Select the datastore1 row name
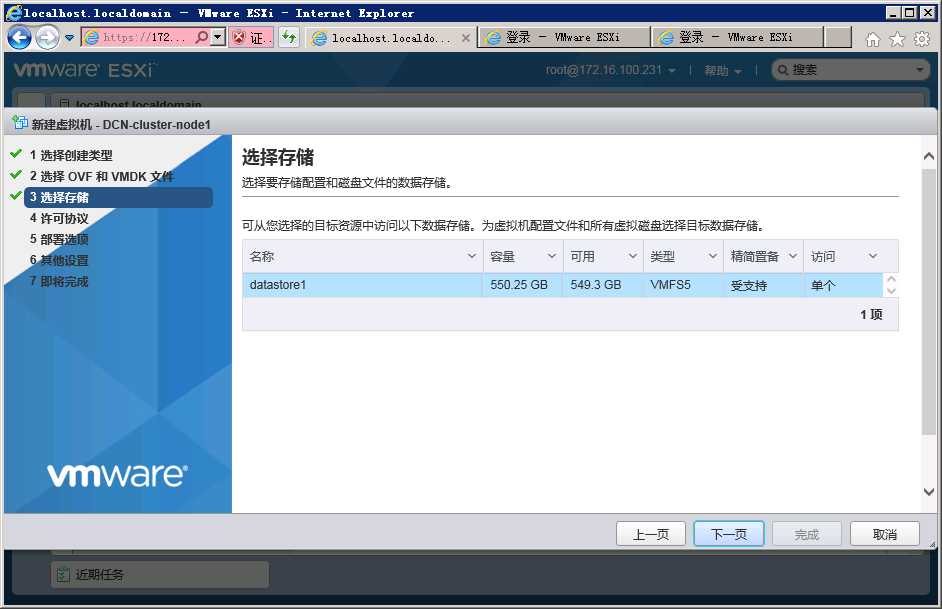This screenshot has height=609, width=942. [278, 285]
